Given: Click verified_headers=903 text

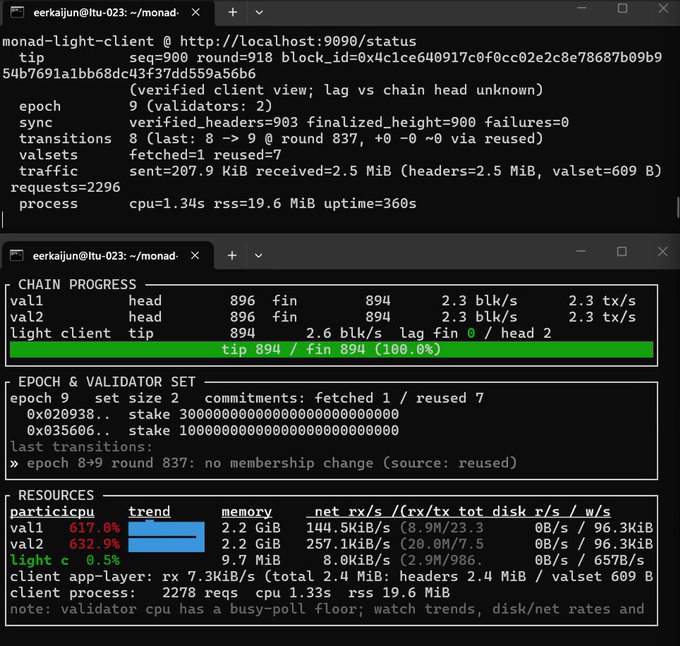Looking at the screenshot, I should 213,123.
